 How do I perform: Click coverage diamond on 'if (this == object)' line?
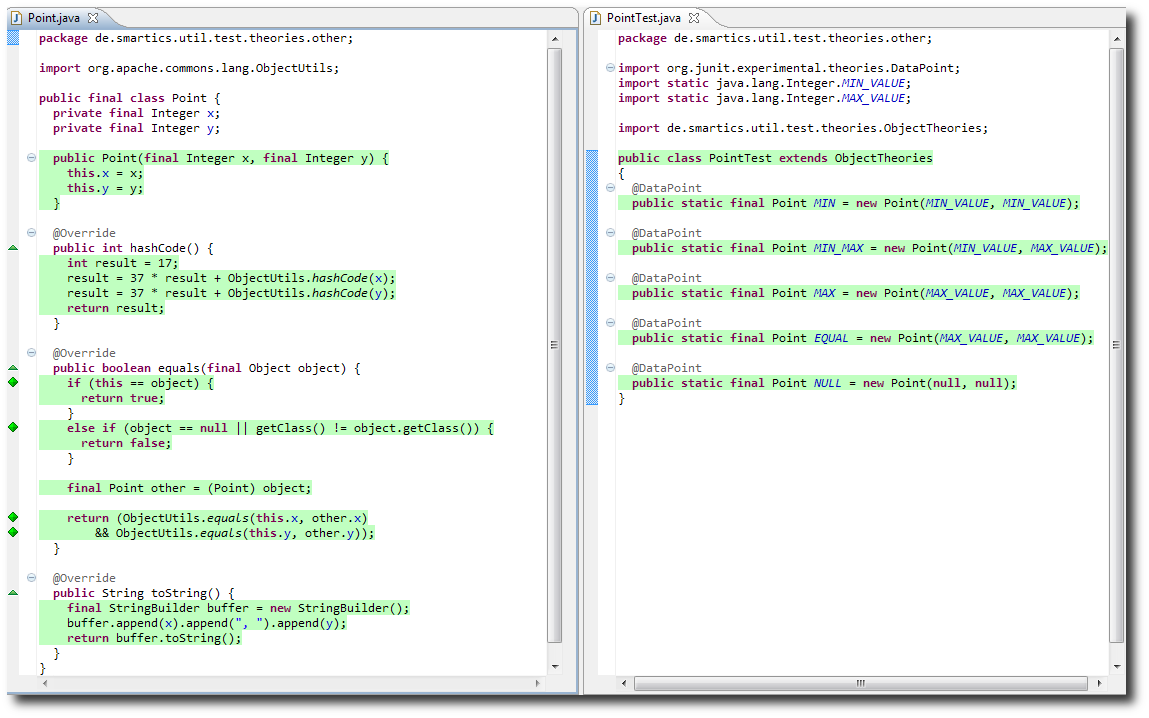click(x=13, y=383)
